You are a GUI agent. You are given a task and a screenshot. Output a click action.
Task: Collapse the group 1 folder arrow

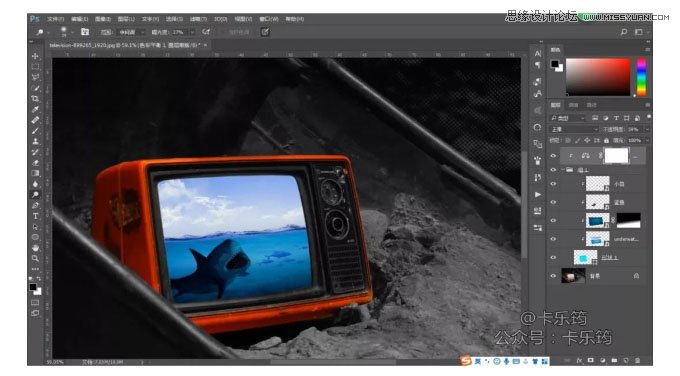click(562, 170)
